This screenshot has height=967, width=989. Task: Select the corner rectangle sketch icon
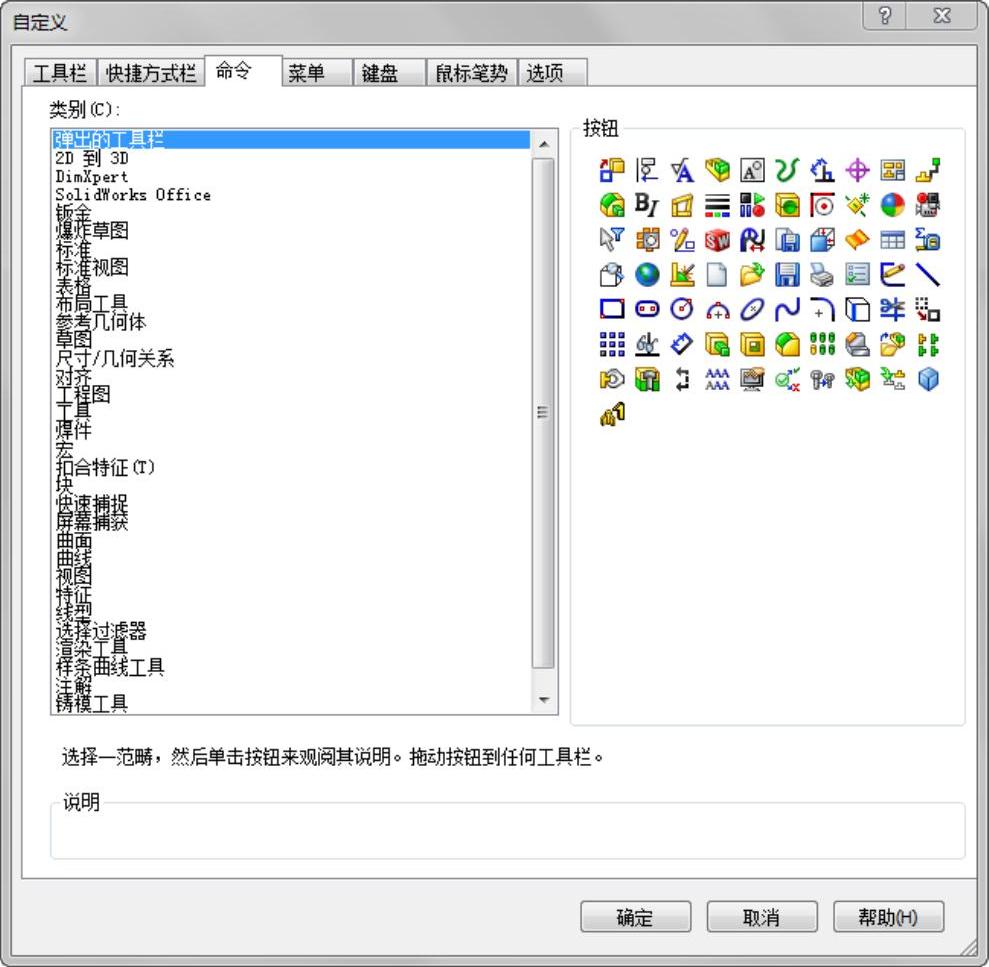(x=612, y=310)
